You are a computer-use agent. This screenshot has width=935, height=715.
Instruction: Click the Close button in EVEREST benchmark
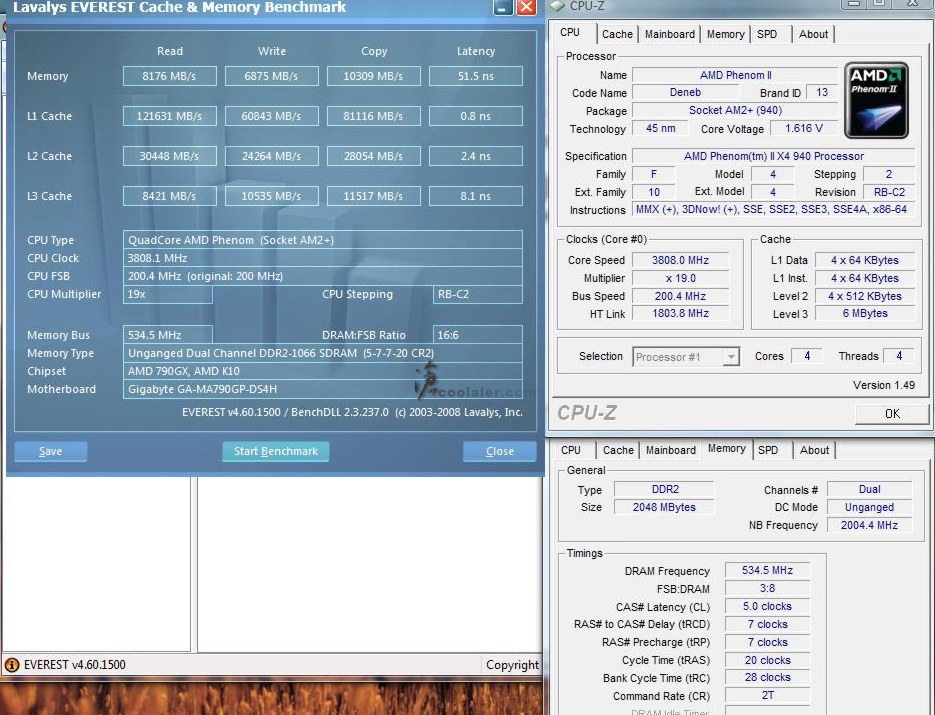point(500,451)
